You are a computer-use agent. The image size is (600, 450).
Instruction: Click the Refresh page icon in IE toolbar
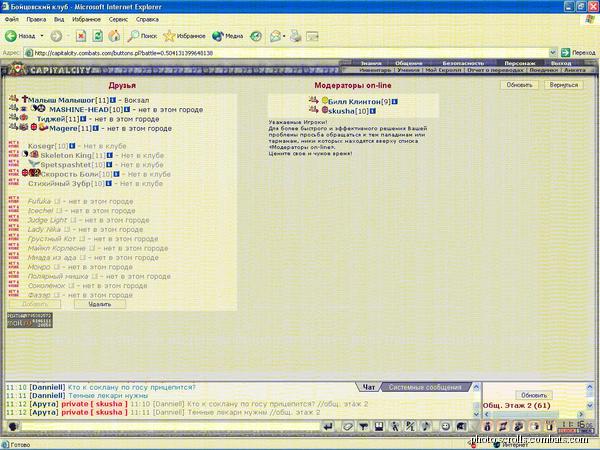tap(98, 36)
